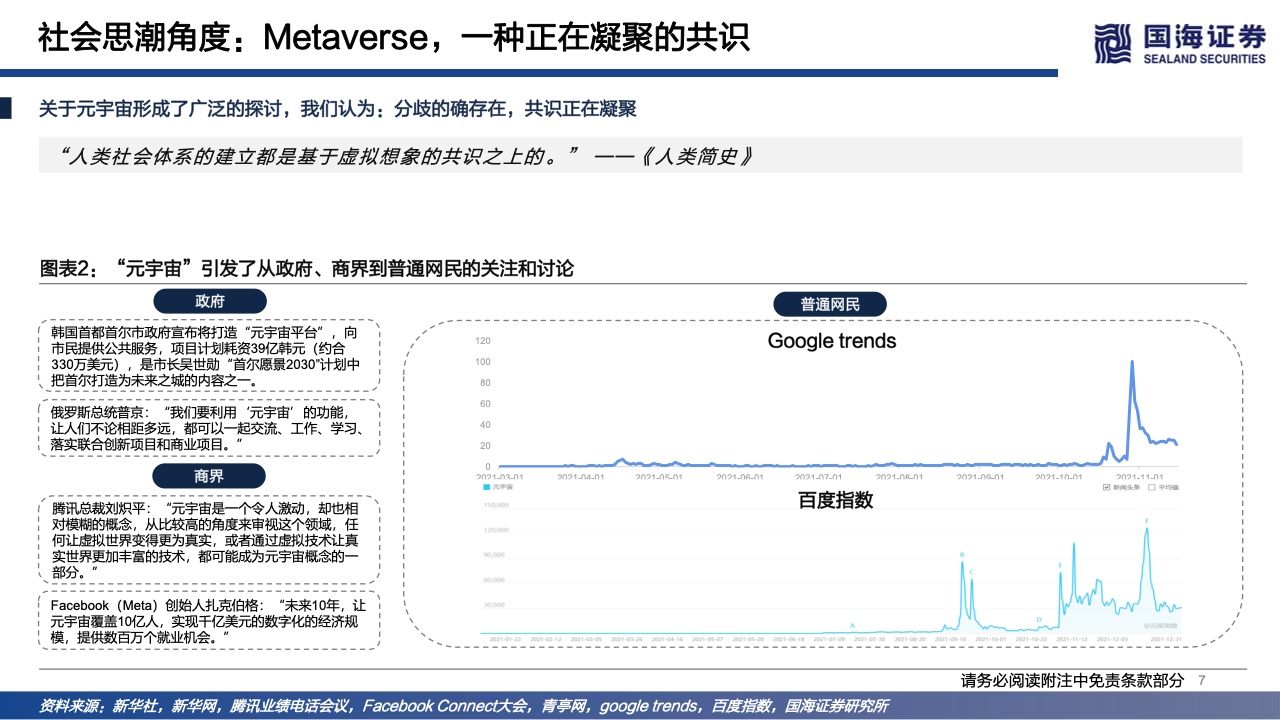Select the 国海证券 company name text
The image size is (1280, 720).
[1205, 37]
